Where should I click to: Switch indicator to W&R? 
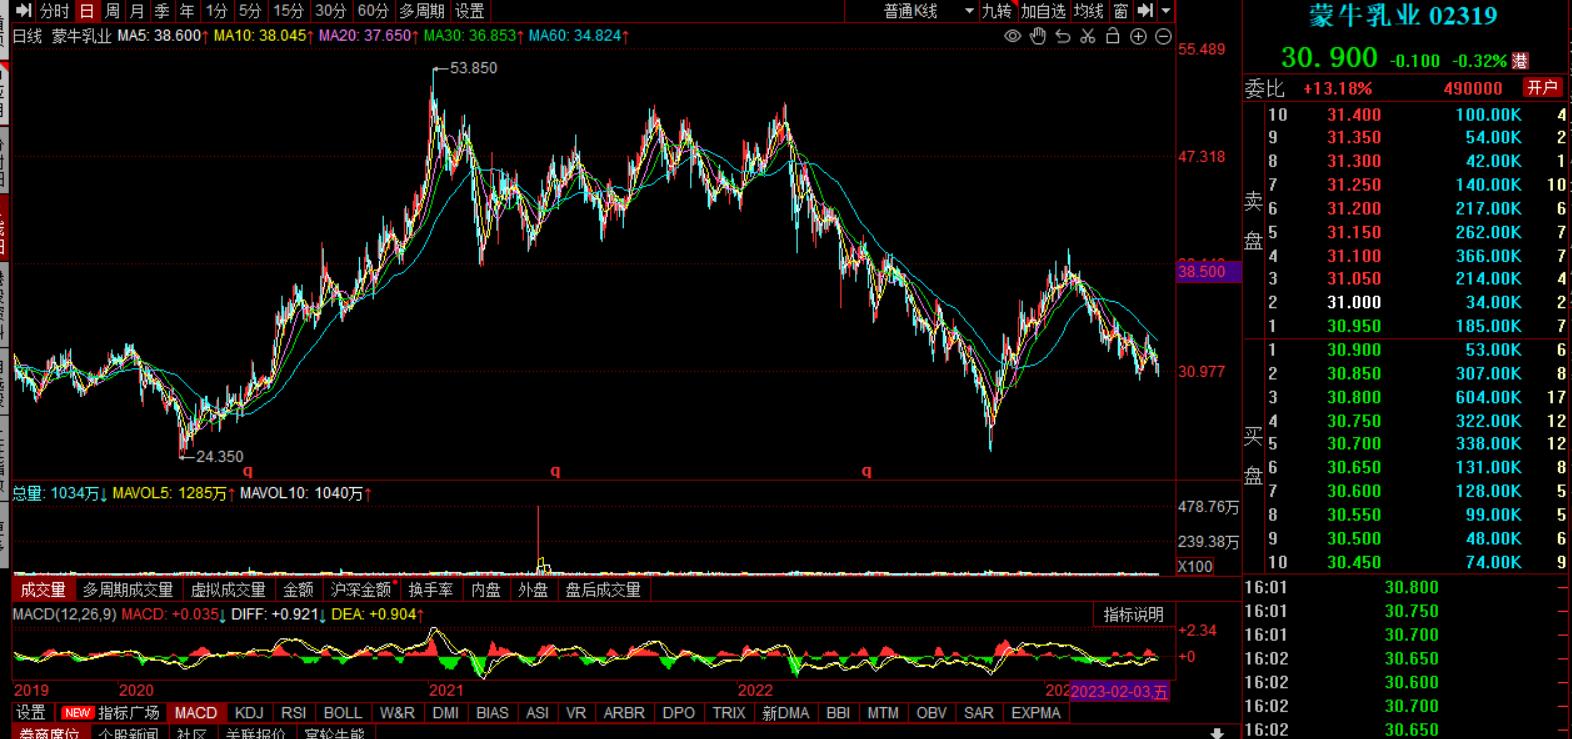397,713
